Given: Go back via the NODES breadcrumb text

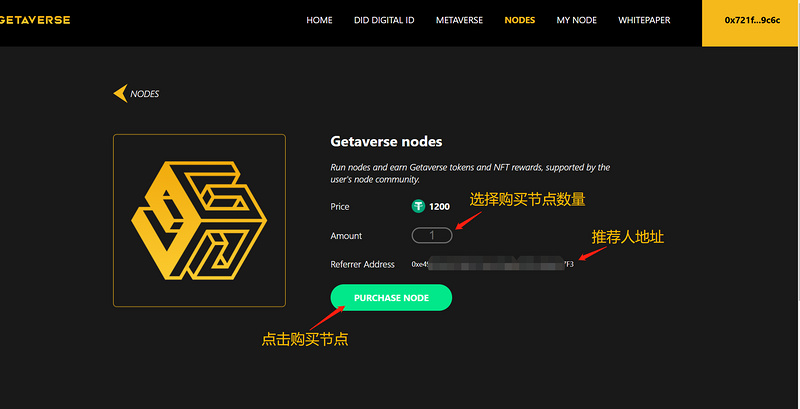Looking at the screenshot, I should click(144, 94).
